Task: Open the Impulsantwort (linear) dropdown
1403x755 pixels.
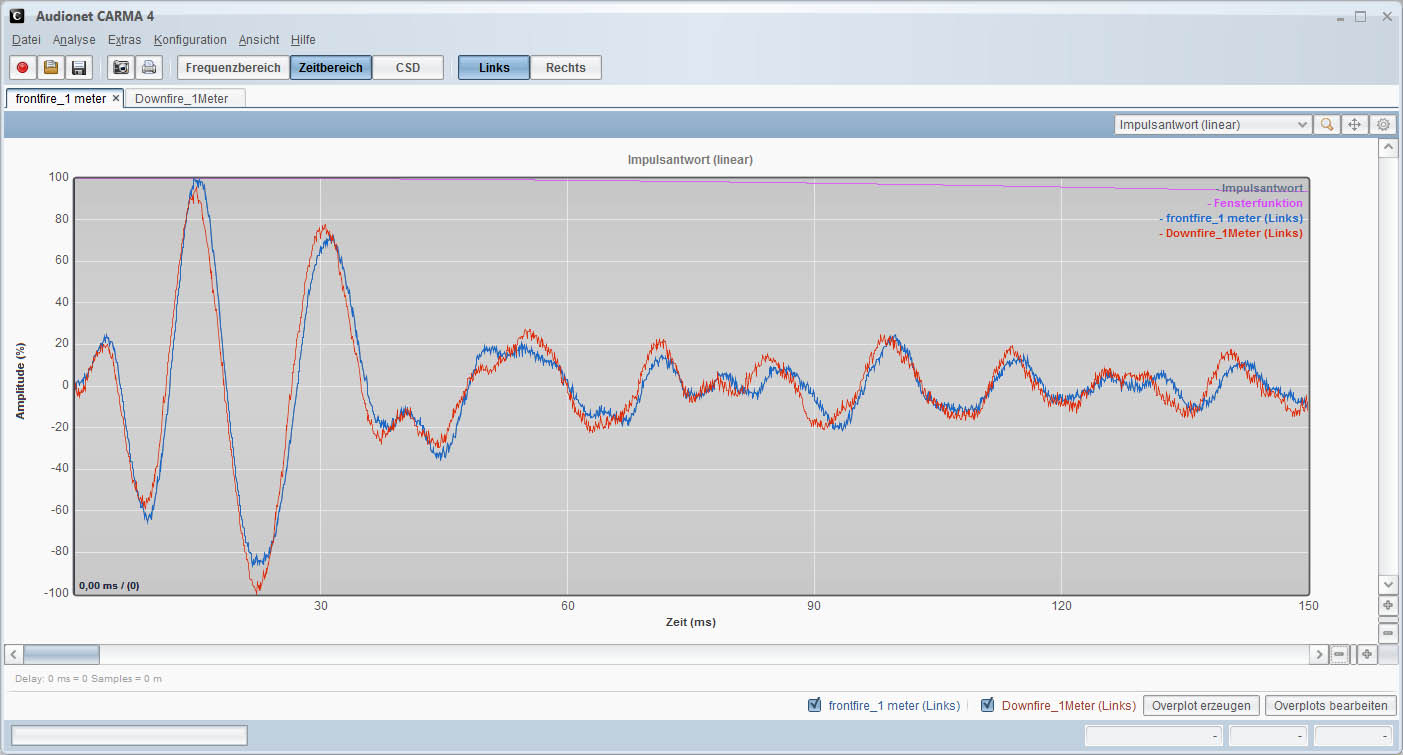Action: tap(1212, 125)
